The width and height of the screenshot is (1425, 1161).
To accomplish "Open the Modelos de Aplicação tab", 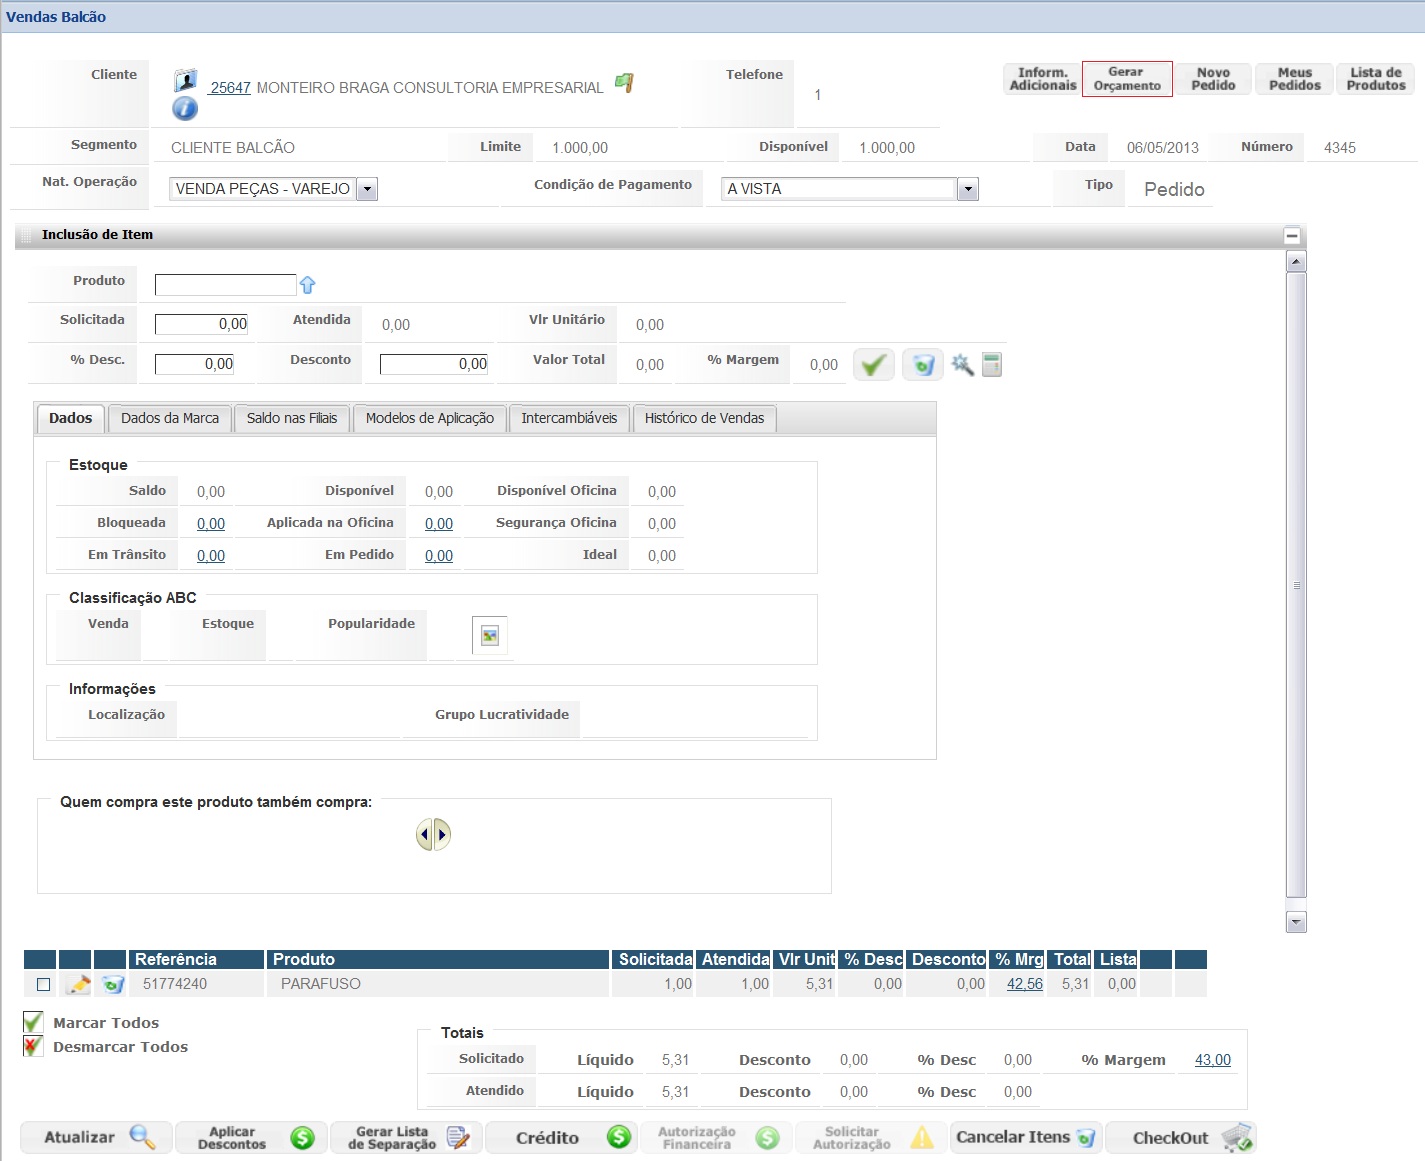I will 430,418.
